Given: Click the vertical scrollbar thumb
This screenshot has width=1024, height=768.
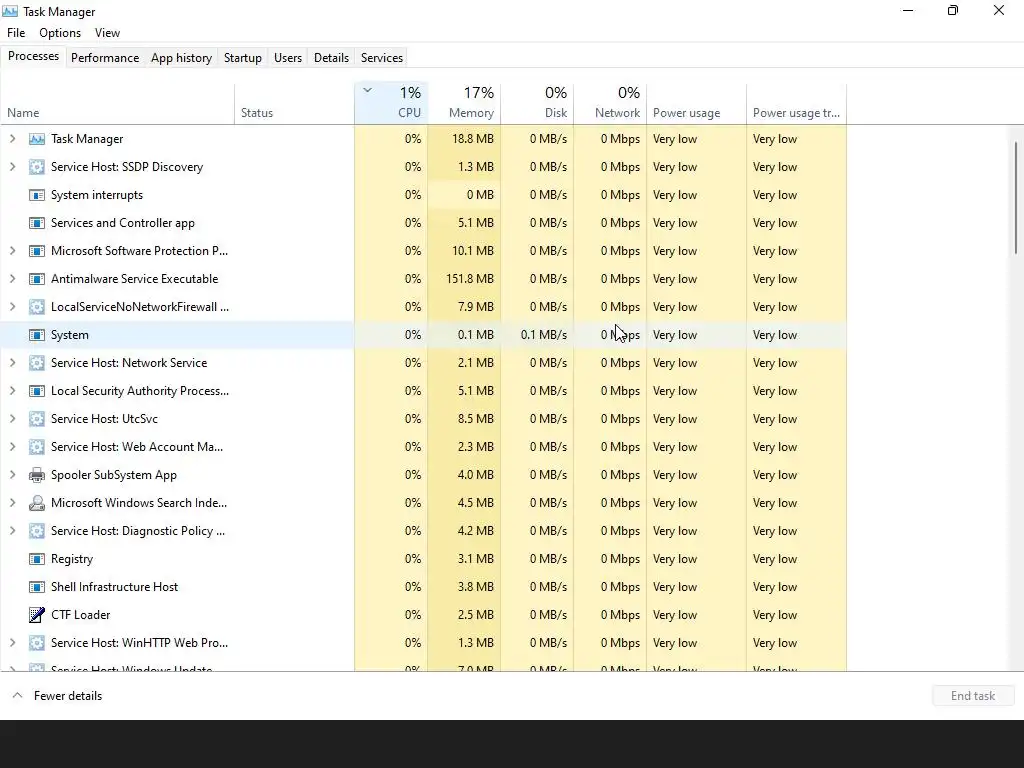Looking at the screenshot, I should [x=1016, y=198].
